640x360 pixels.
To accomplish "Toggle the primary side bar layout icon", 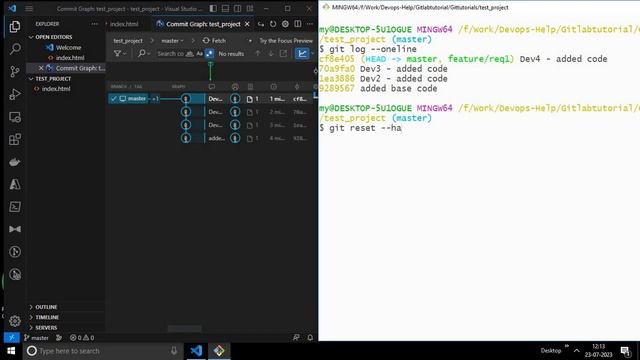I will tap(213, 8).
